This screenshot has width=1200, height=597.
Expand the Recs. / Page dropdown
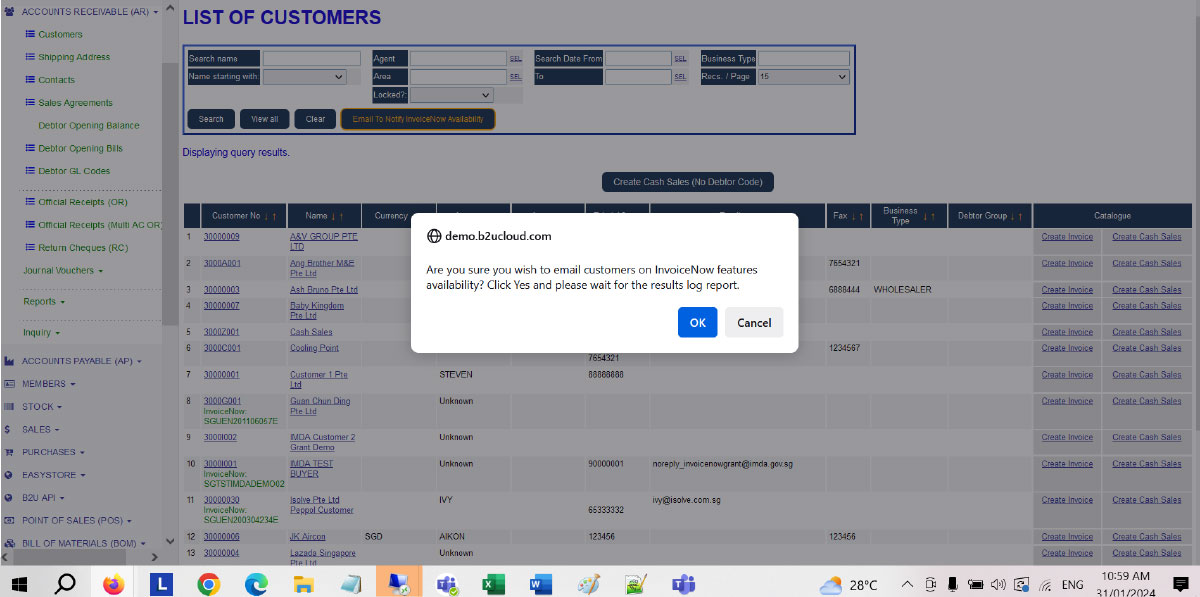tap(803, 77)
